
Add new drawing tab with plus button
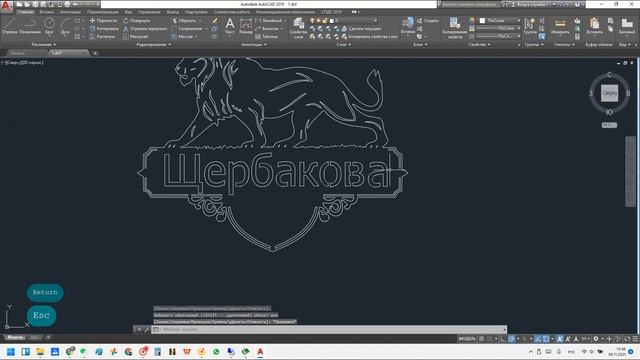[95, 53]
